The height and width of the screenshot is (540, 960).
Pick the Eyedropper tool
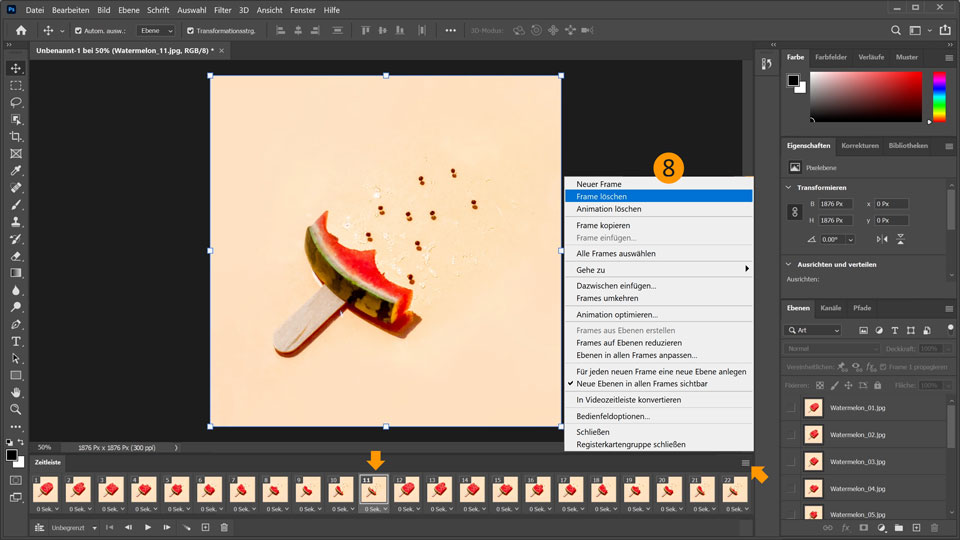[x=16, y=170]
